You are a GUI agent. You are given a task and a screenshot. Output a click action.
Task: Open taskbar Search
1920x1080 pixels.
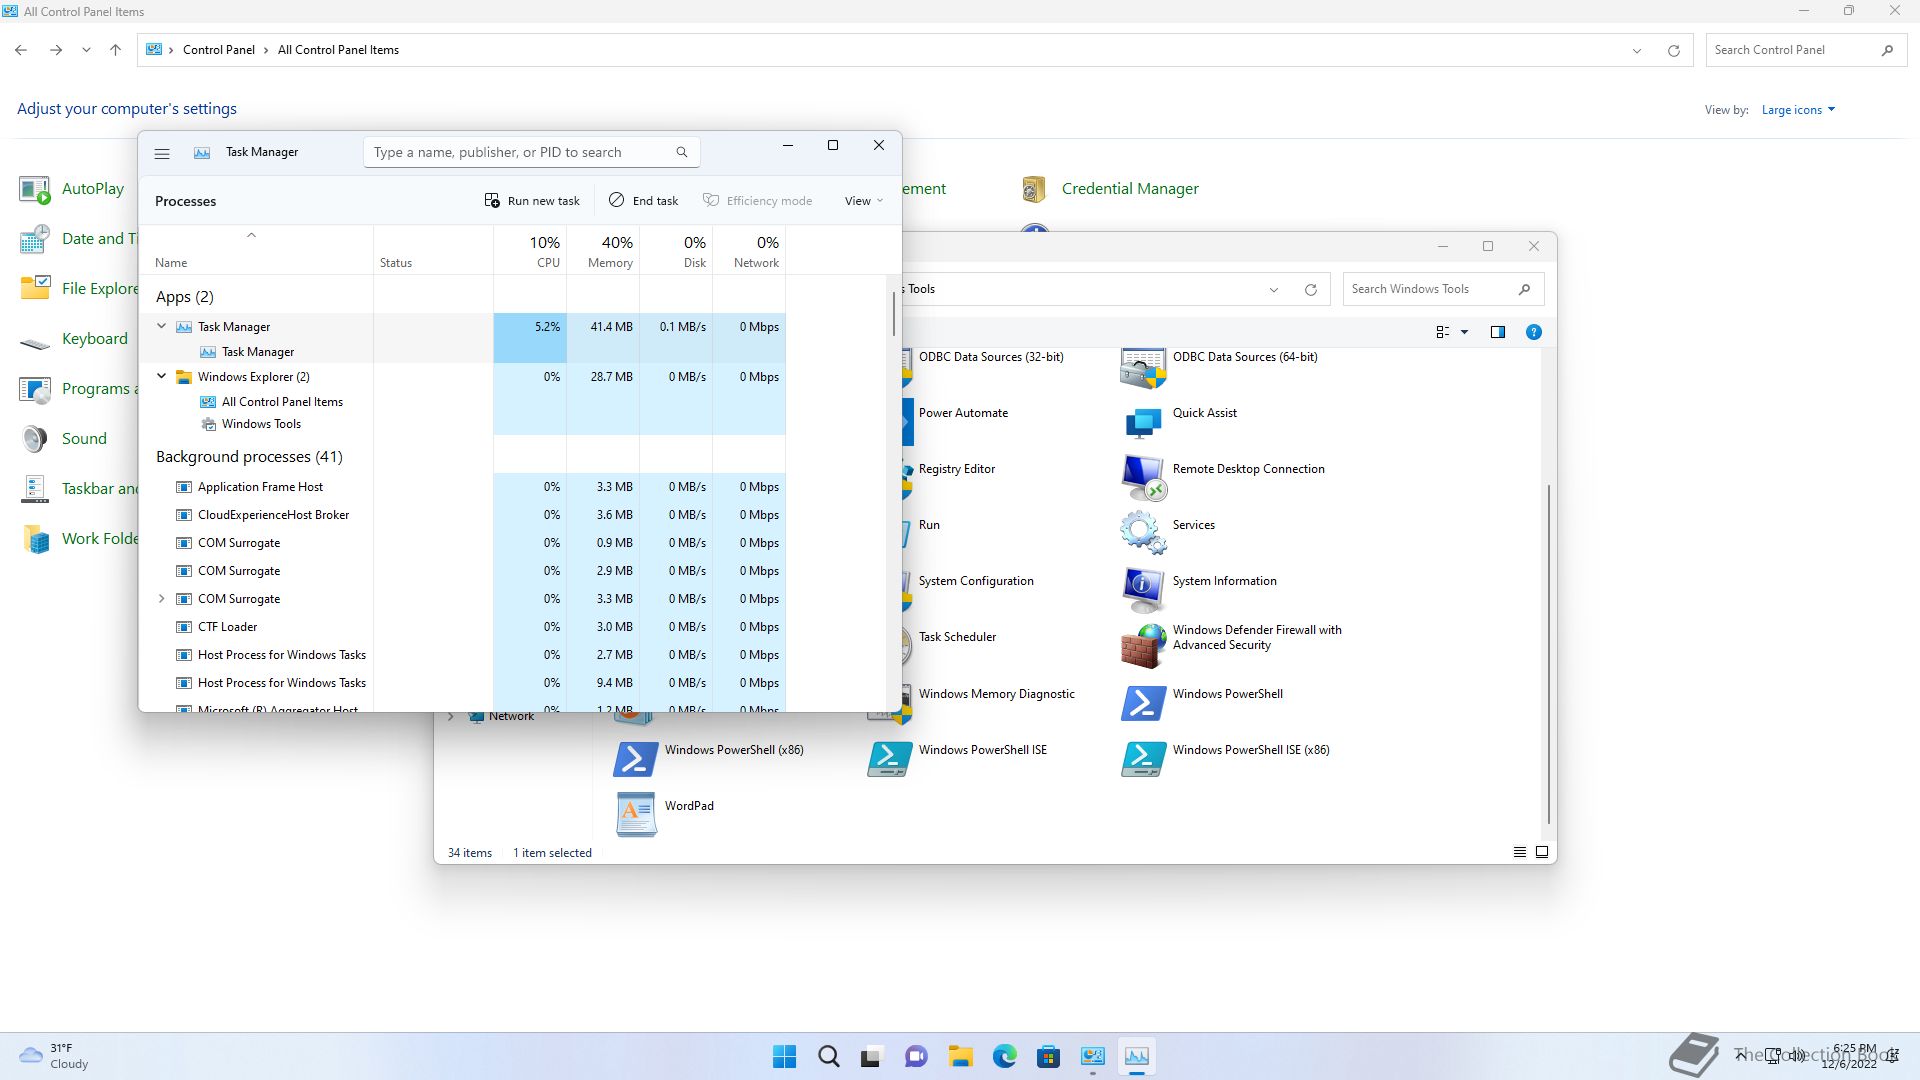[x=828, y=1056]
